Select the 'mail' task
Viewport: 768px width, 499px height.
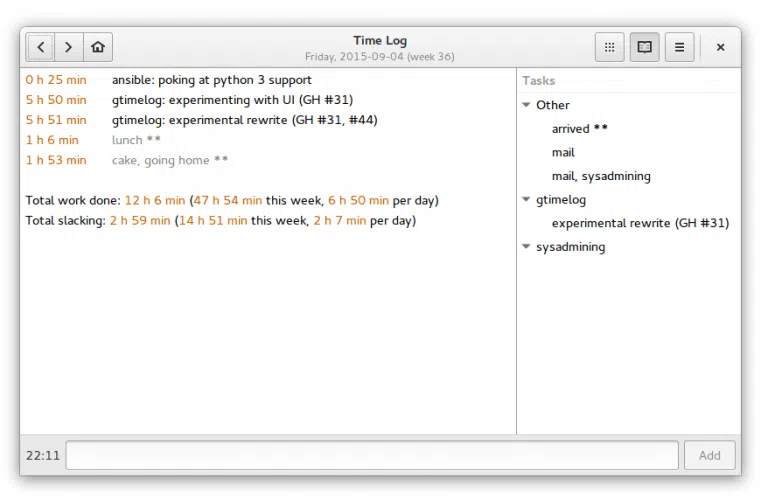(x=563, y=152)
